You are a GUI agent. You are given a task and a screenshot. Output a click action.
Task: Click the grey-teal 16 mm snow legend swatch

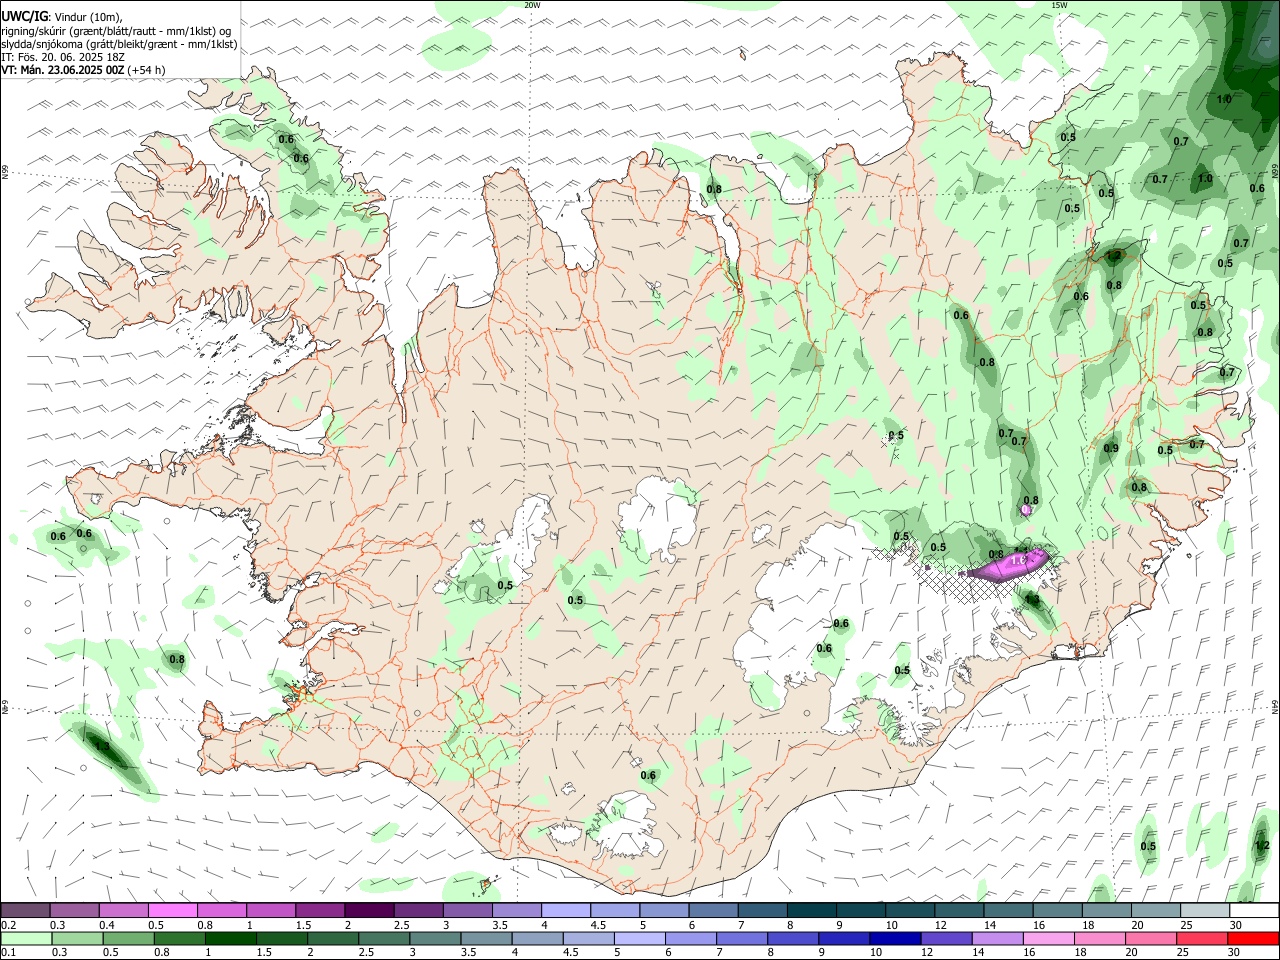1058,910
